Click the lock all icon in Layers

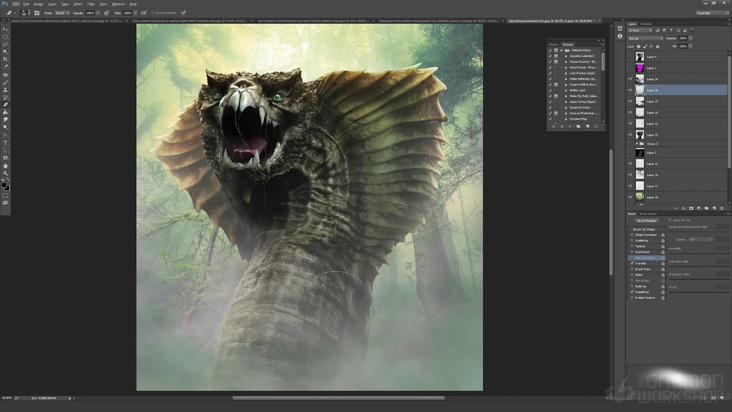(658, 46)
